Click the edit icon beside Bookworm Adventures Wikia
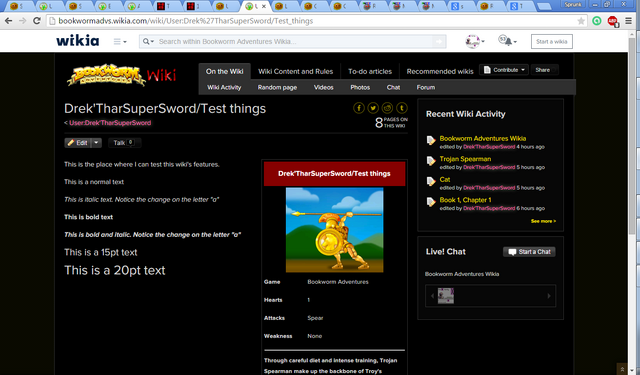 pos(431,140)
